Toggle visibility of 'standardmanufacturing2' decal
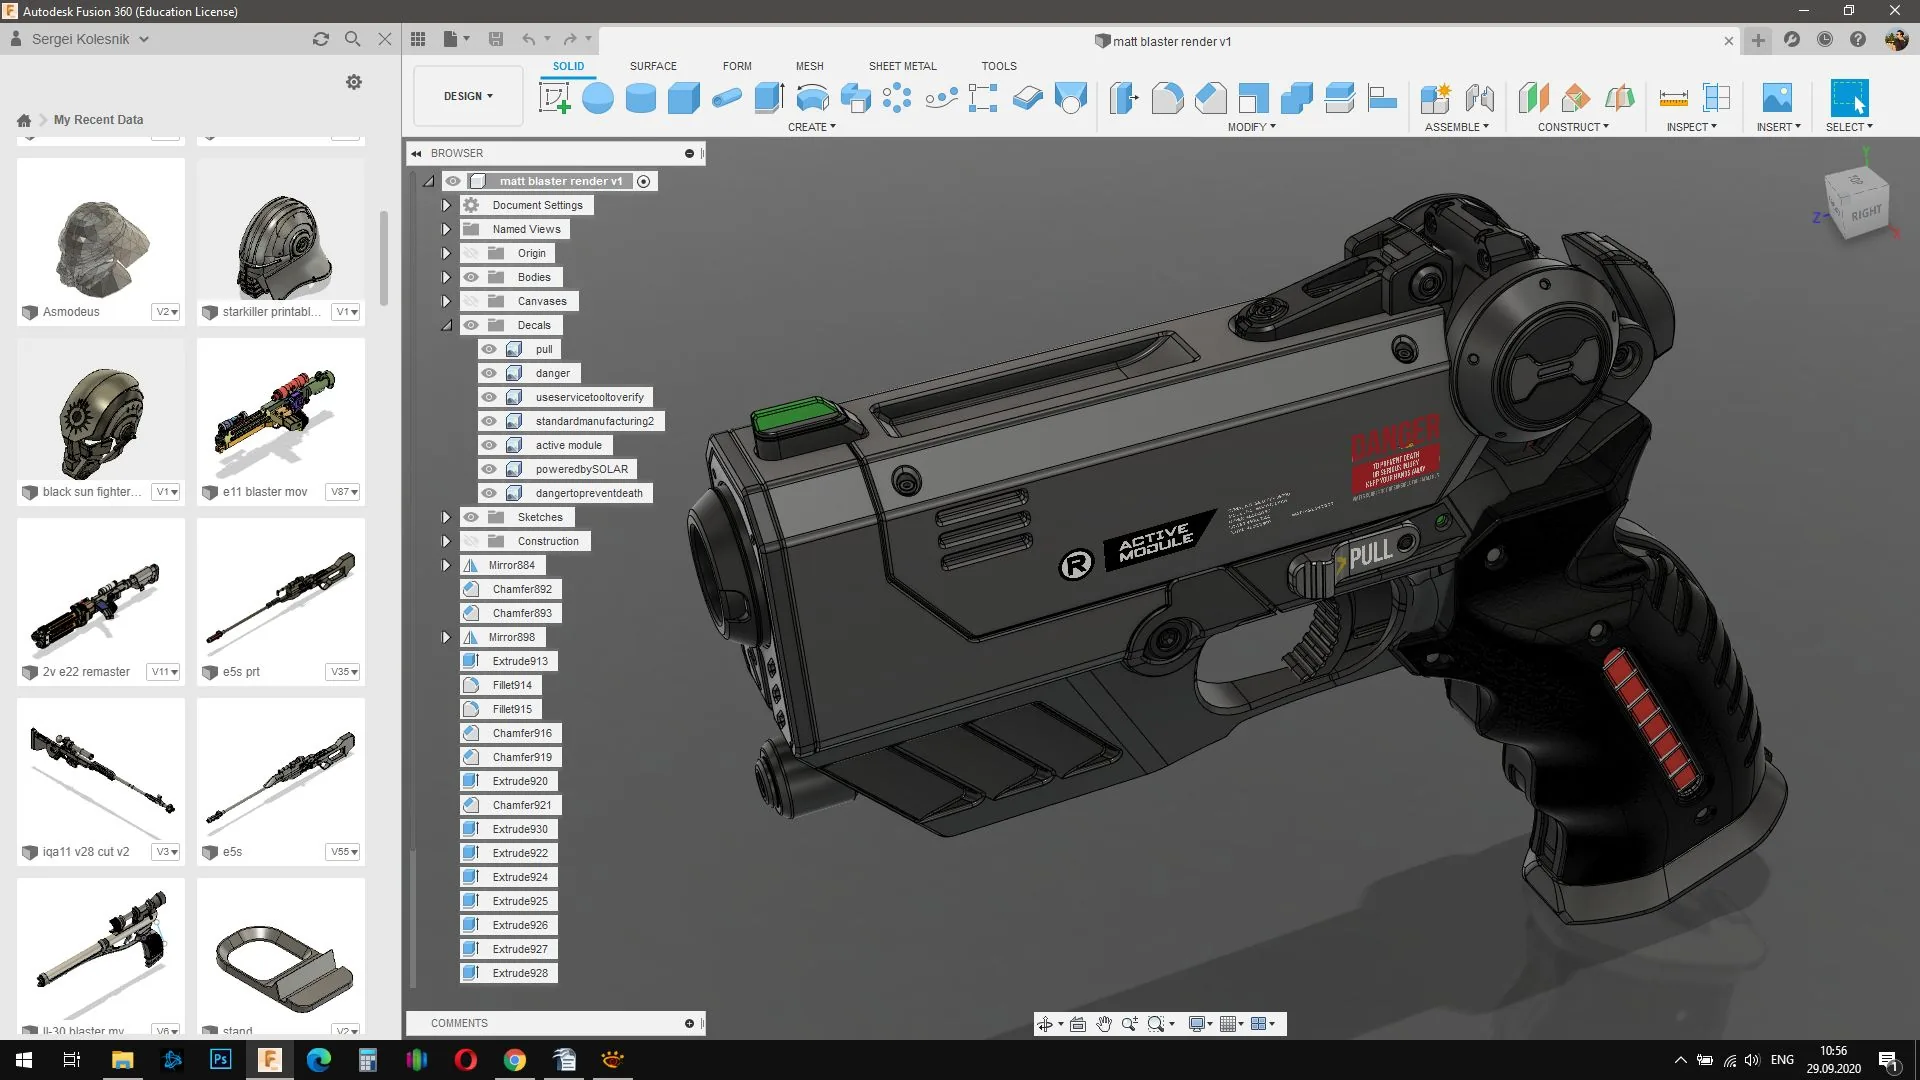 coord(489,421)
